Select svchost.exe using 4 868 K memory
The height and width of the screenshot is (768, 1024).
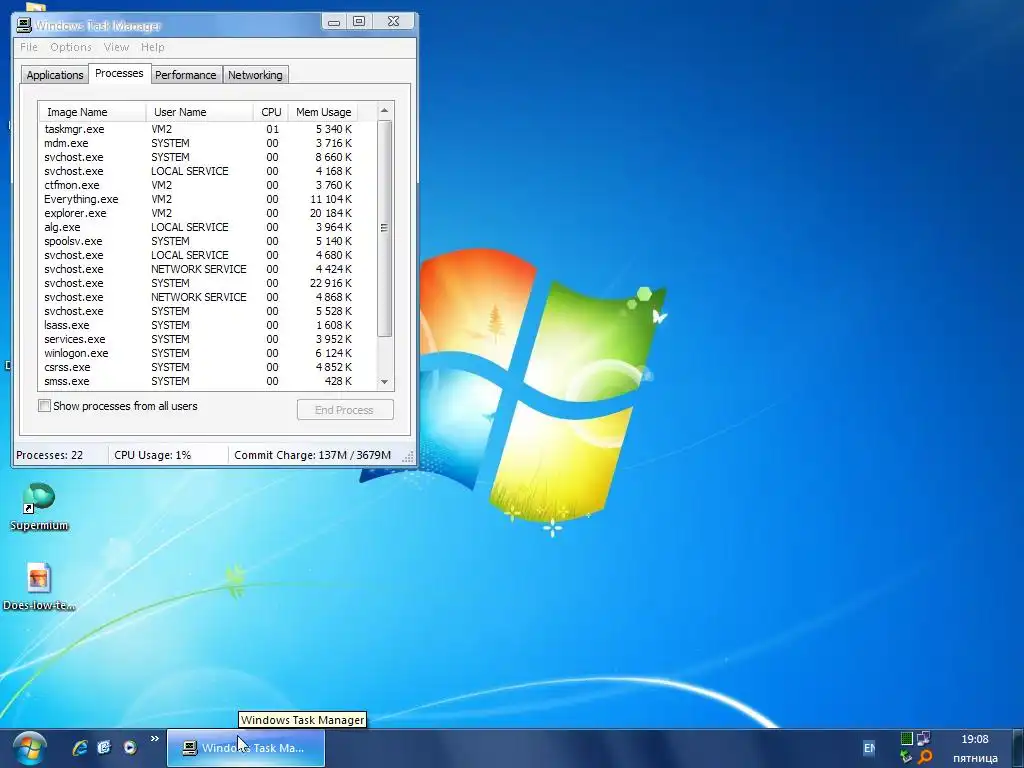pos(198,297)
